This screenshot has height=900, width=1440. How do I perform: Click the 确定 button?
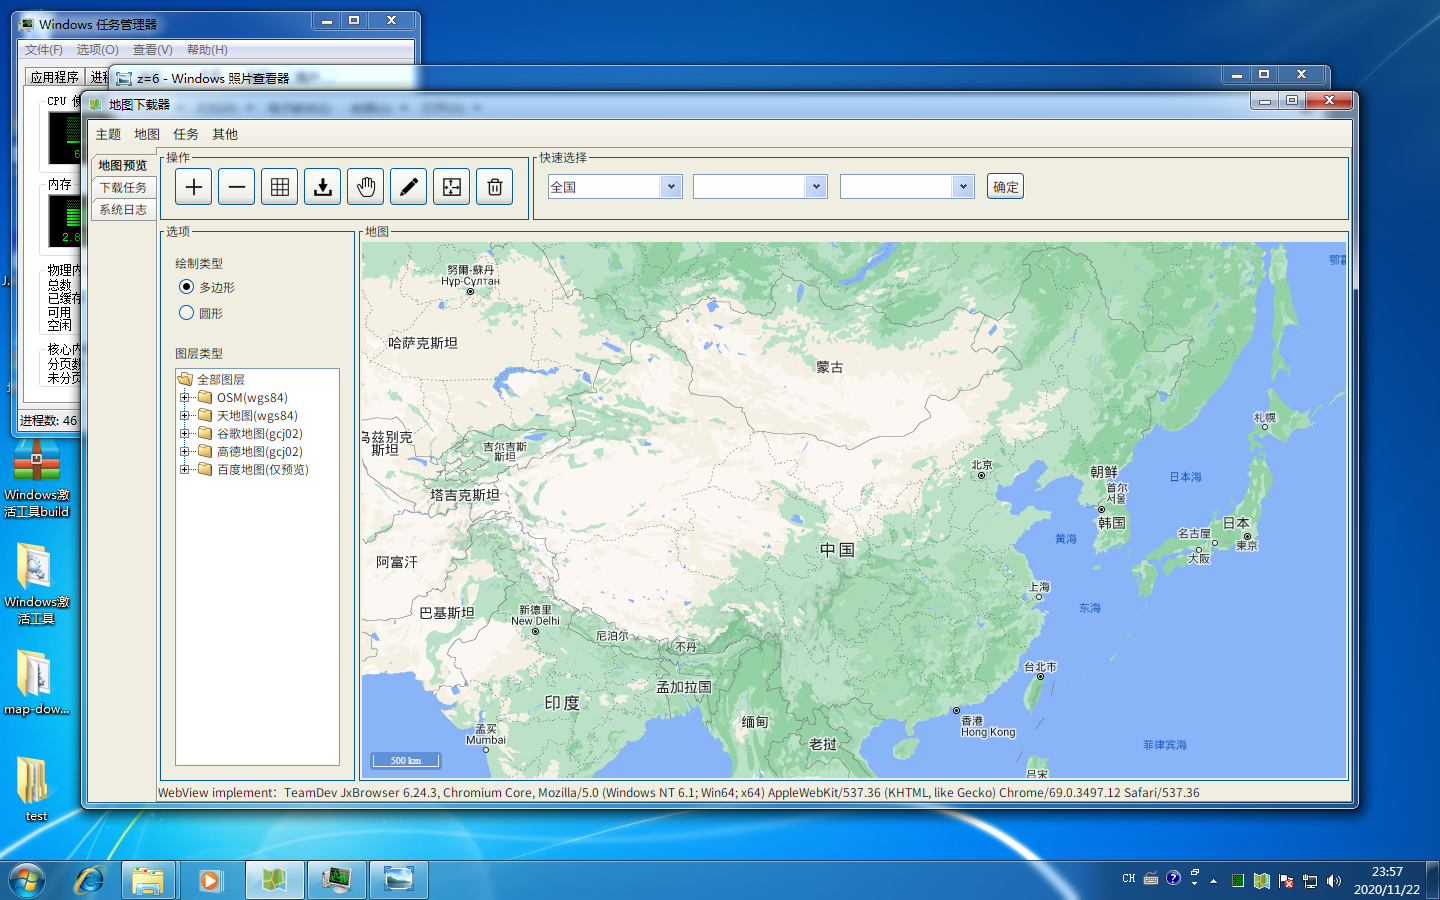pyautogui.click(x=1006, y=187)
